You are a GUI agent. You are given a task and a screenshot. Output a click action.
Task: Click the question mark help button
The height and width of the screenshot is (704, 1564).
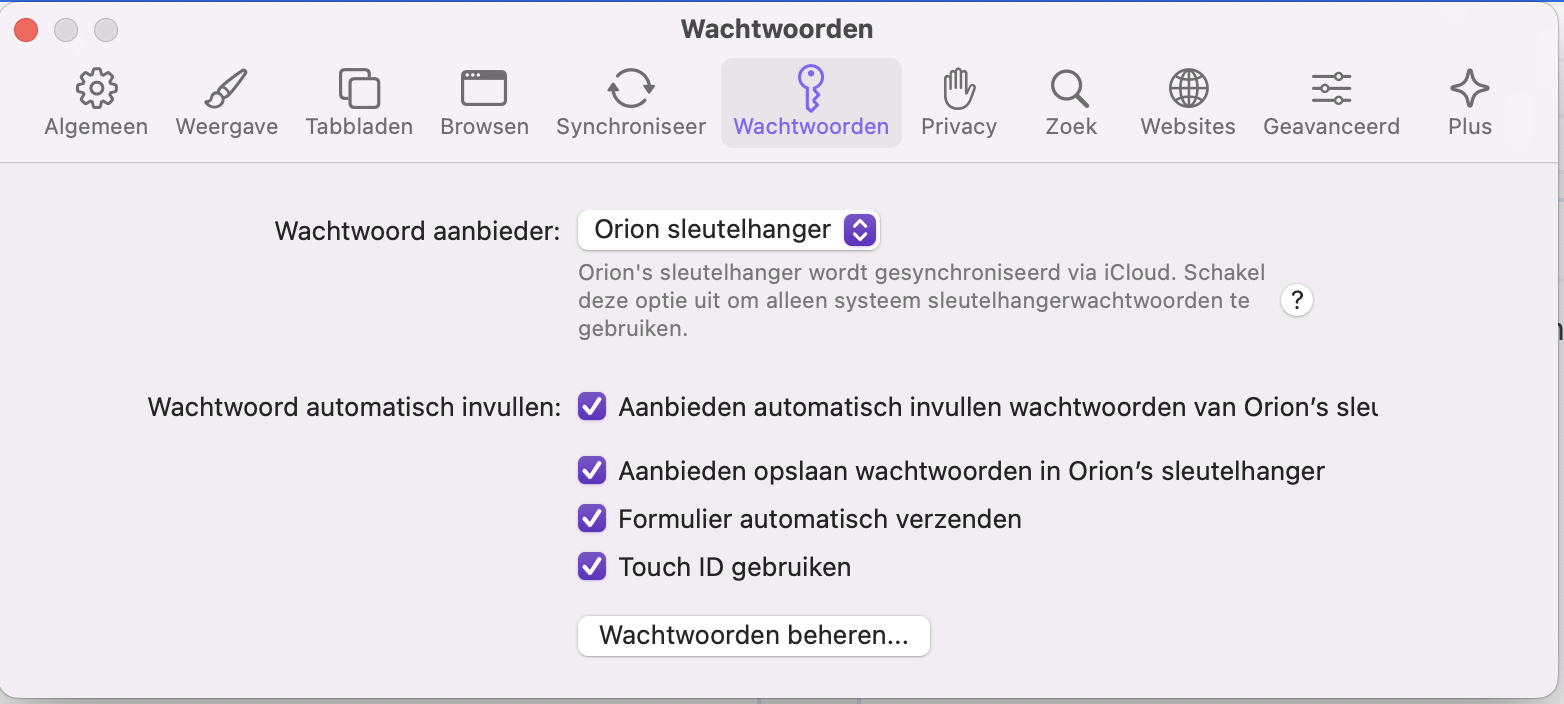1296,300
